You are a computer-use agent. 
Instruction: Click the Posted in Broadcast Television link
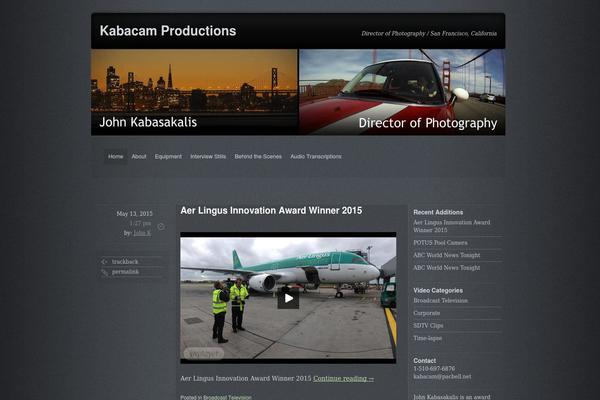(x=227, y=397)
